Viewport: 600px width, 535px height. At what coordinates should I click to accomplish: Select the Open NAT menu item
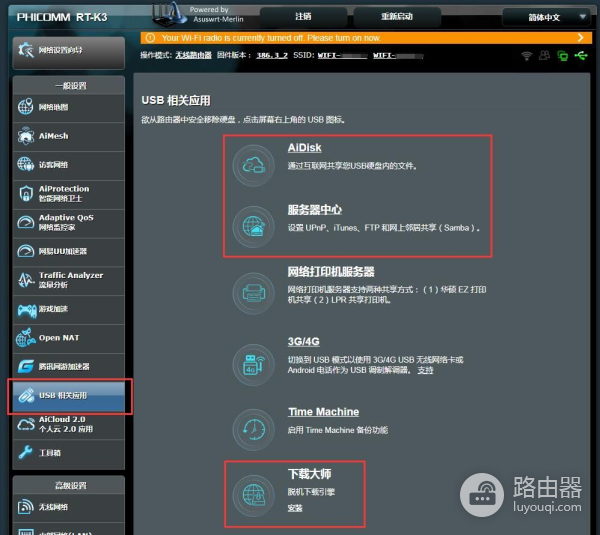pos(68,338)
